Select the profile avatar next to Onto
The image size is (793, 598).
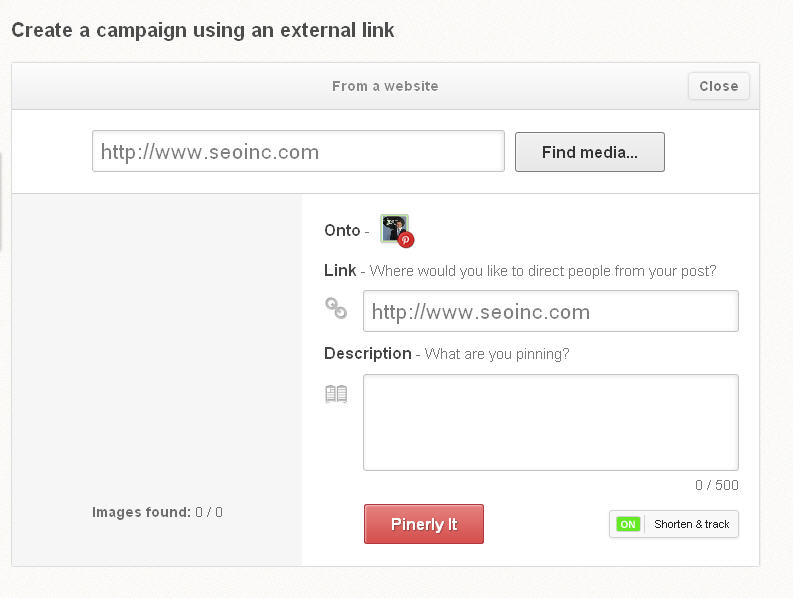click(x=393, y=227)
